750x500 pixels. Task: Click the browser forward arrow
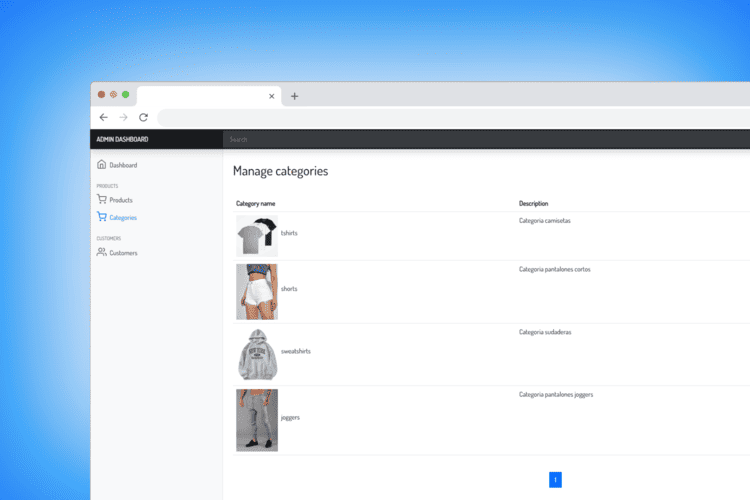[123, 117]
